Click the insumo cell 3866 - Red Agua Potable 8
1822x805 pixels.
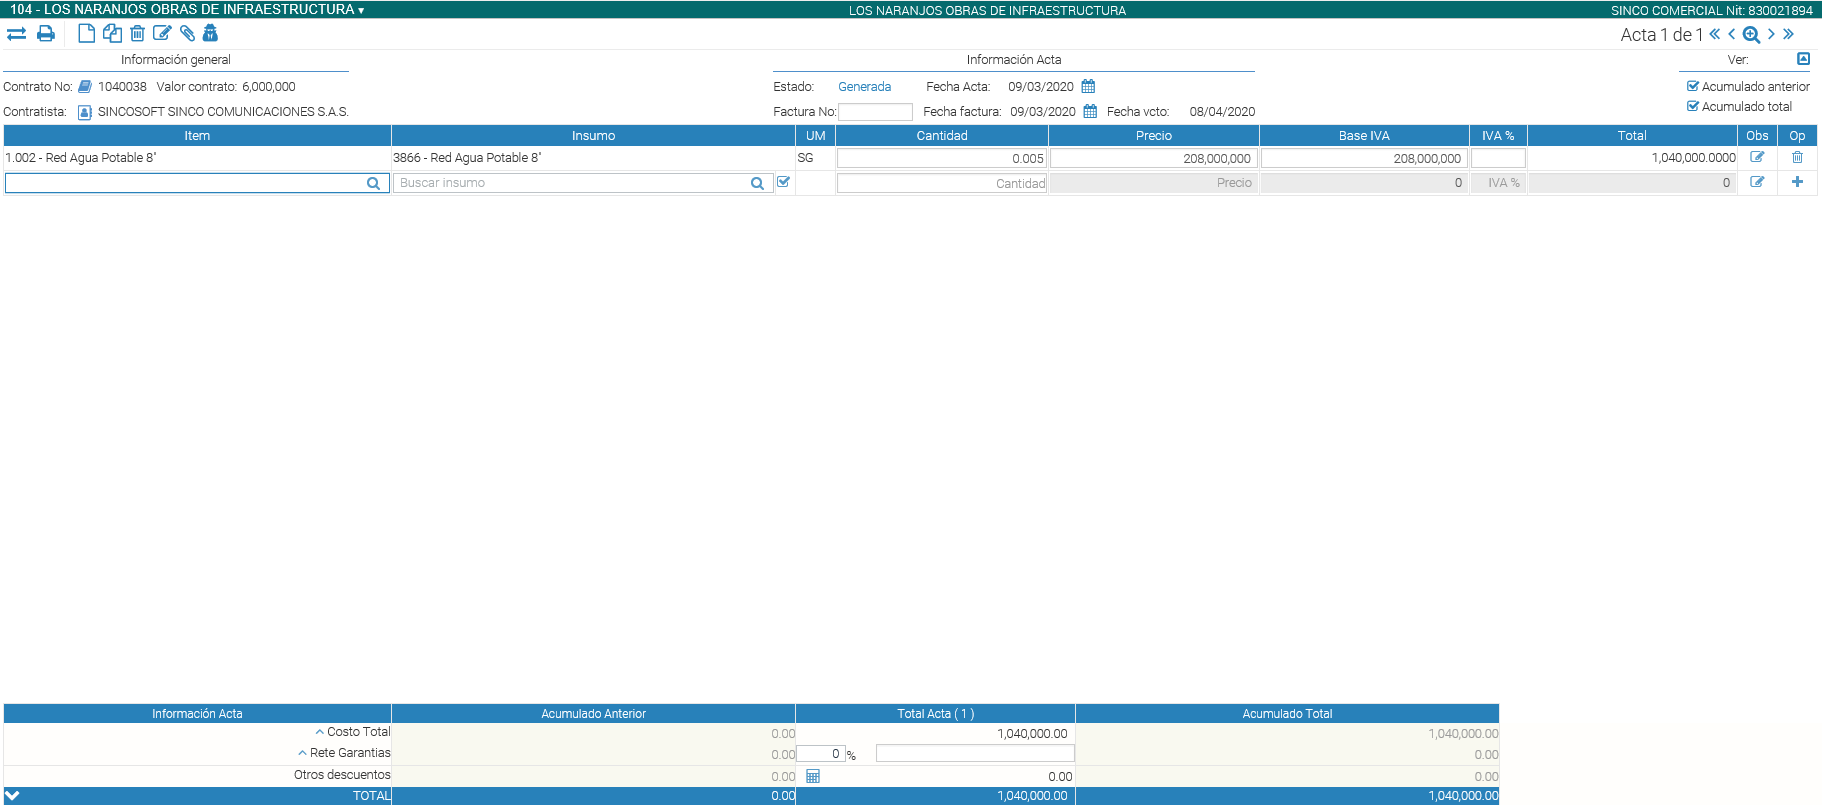(x=467, y=158)
